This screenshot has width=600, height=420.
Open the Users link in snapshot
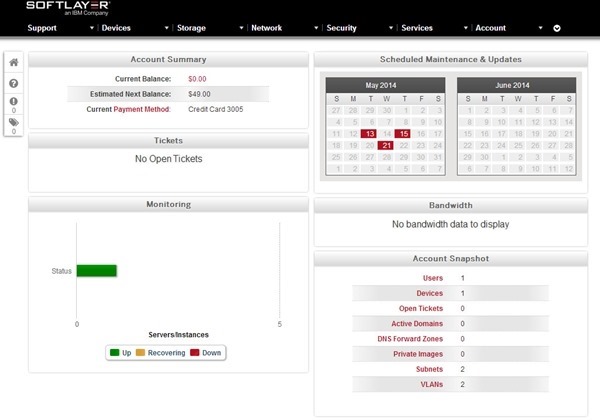click(x=433, y=278)
